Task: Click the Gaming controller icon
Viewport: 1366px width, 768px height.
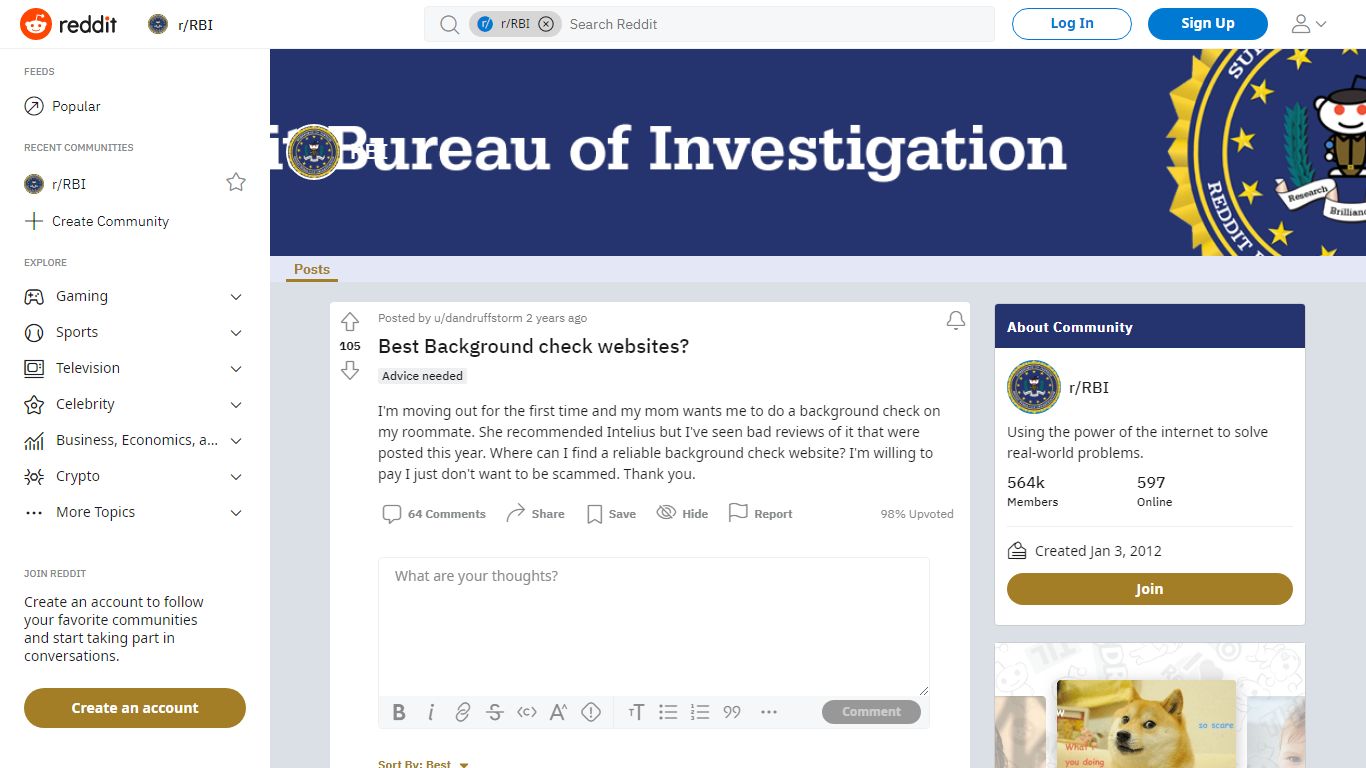Action: 34,297
